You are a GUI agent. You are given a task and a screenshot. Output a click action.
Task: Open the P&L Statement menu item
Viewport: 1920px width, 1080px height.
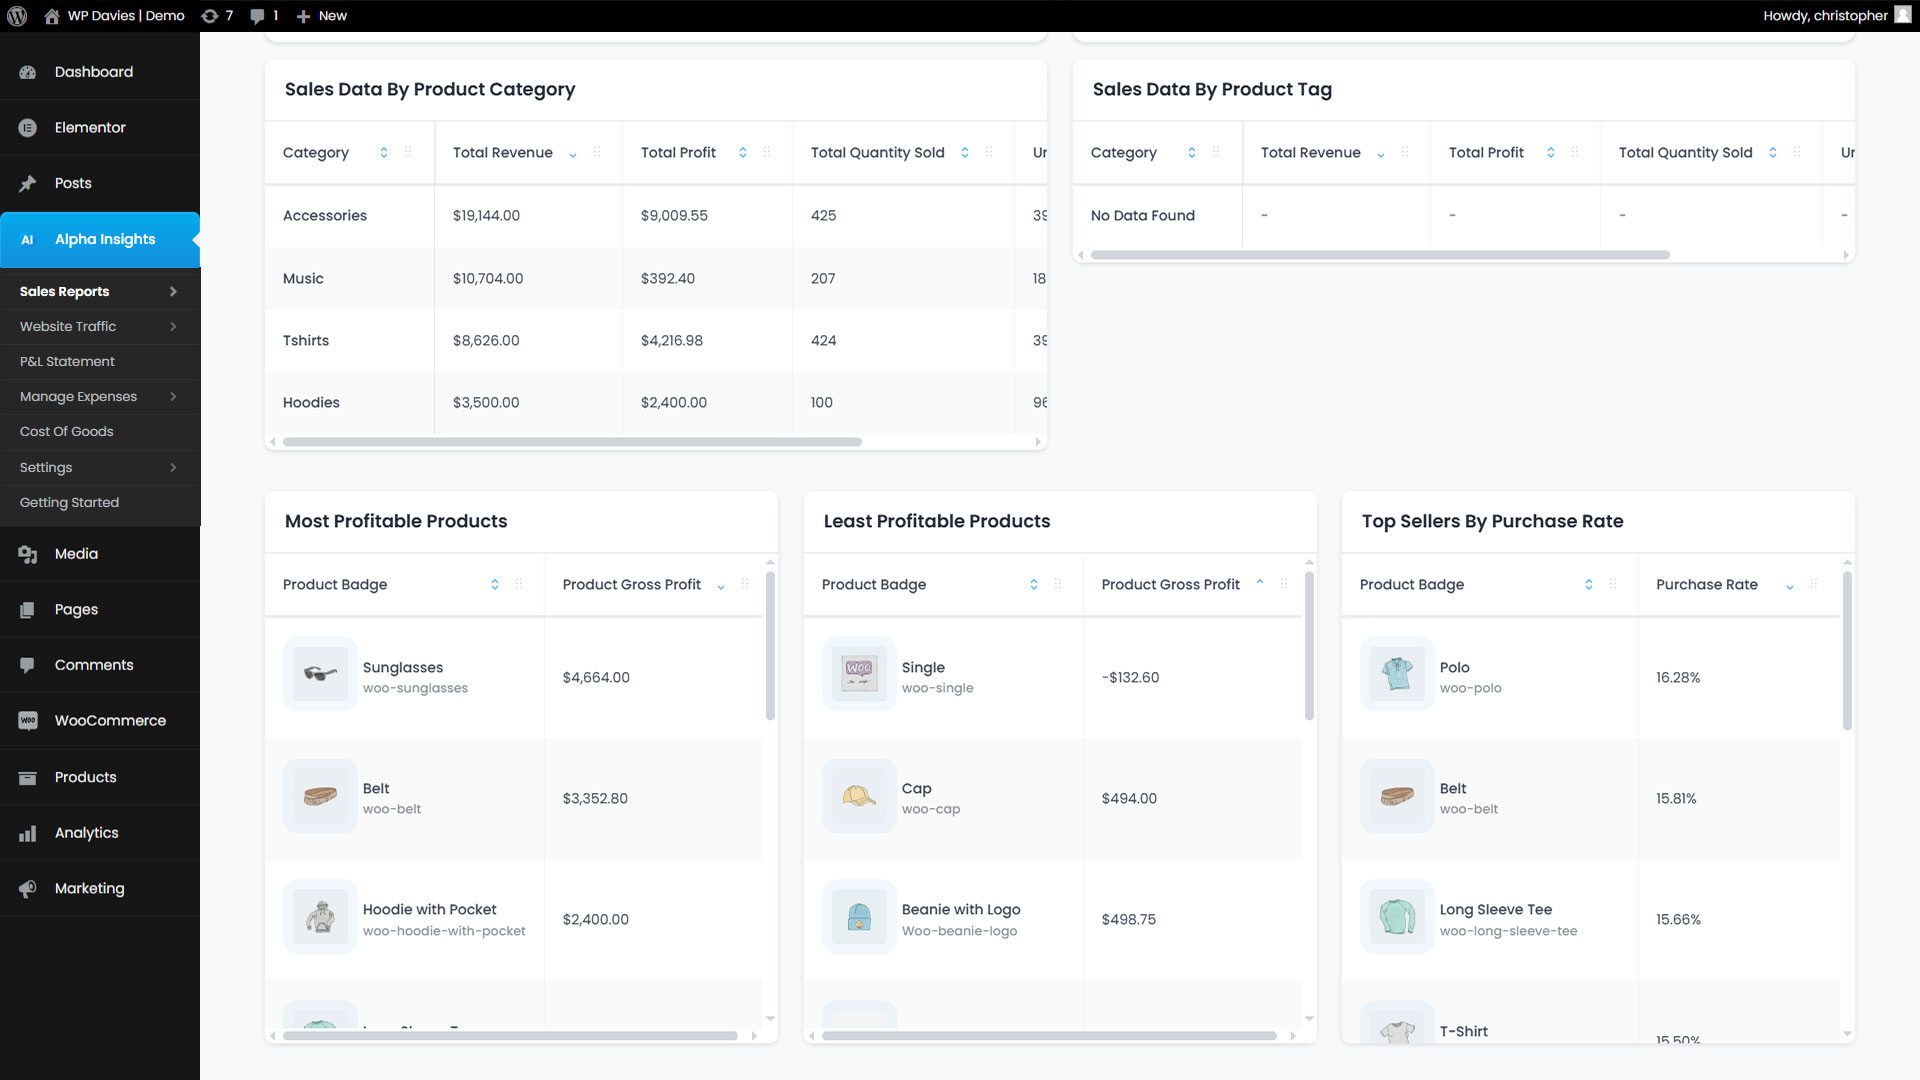pos(67,362)
